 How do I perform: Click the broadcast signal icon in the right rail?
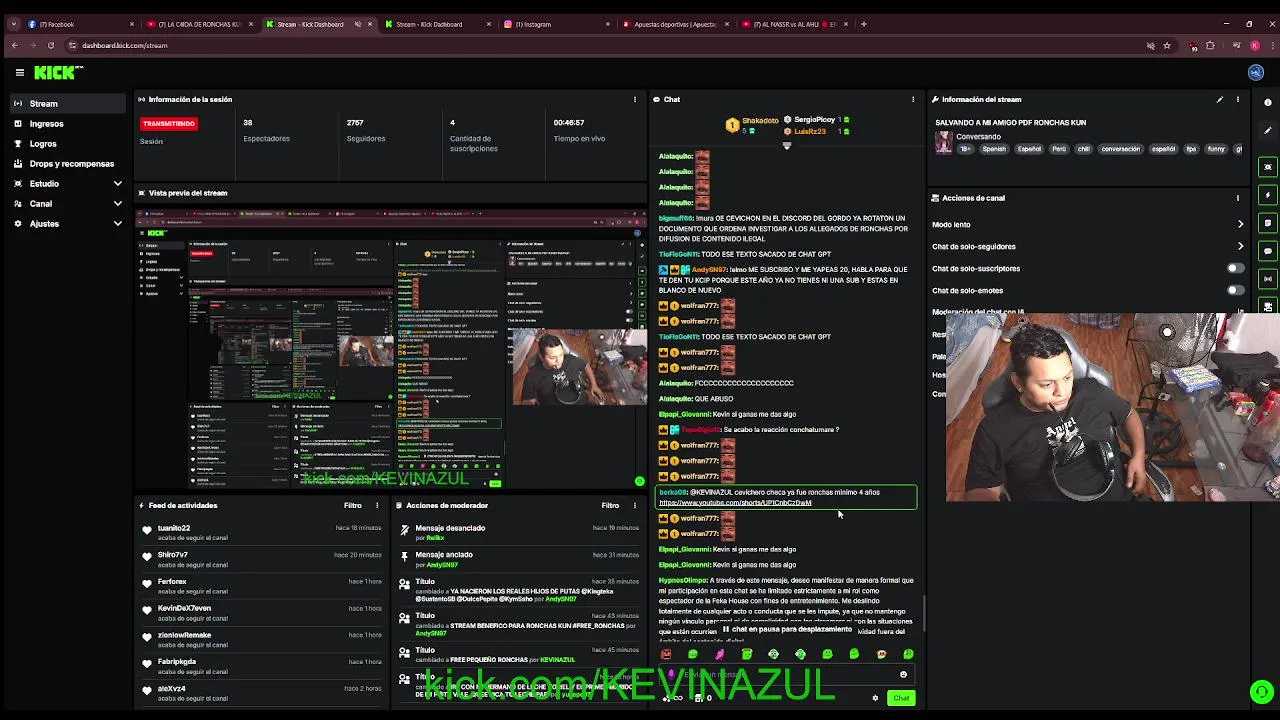[x=1268, y=279]
